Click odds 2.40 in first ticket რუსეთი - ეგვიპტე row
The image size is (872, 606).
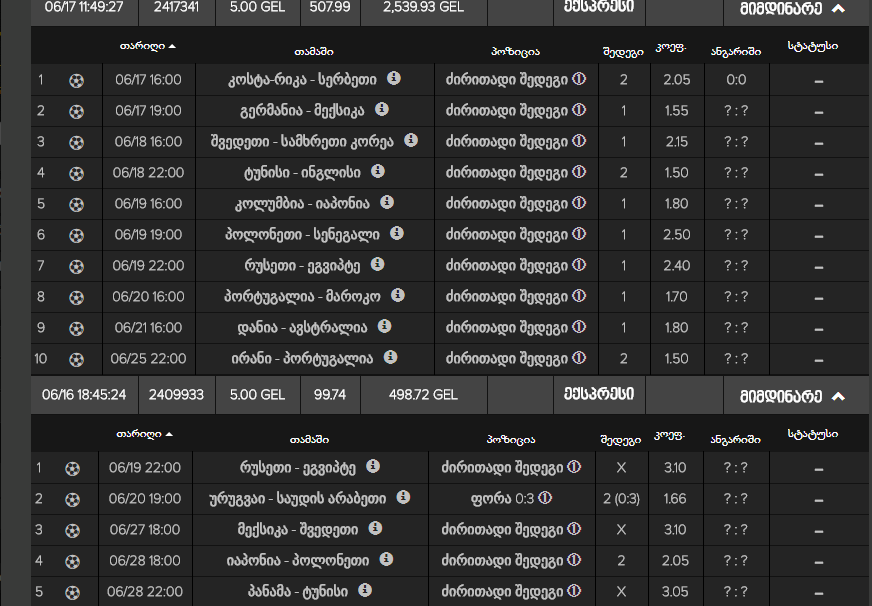676,266
